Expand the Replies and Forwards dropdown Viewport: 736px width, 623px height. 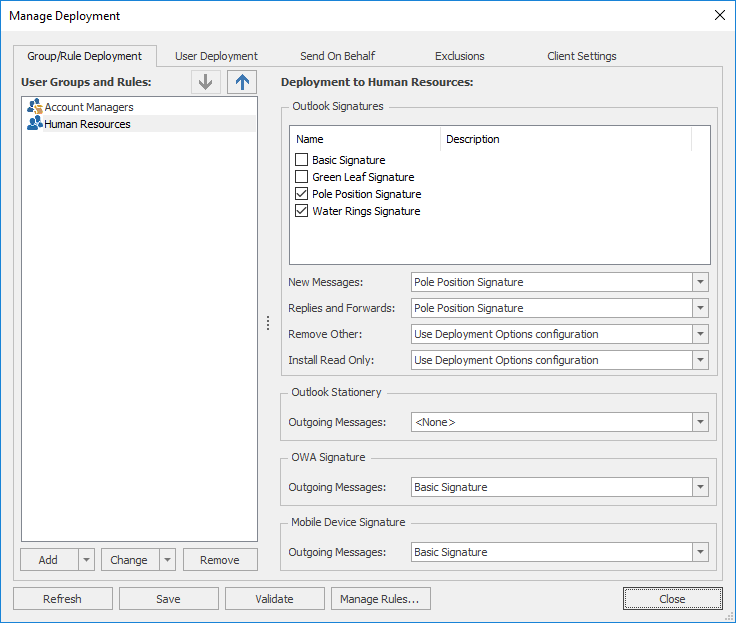700,308
